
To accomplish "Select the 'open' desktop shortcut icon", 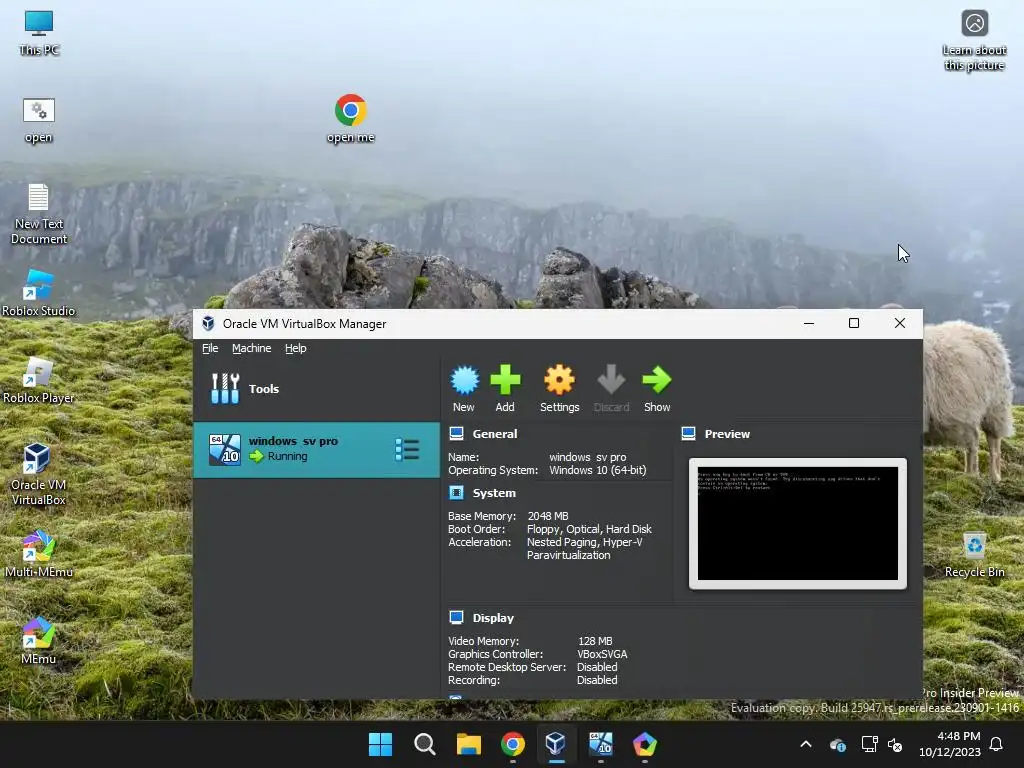I will [39, 120].
